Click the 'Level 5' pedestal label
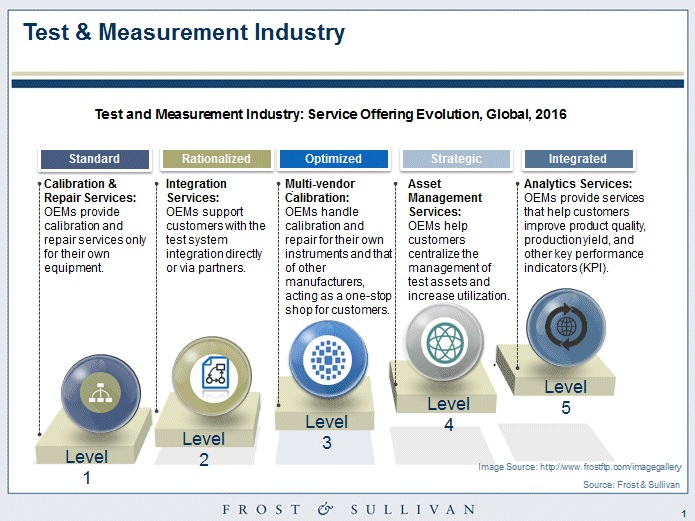Image resolution: width=695 pixels, height=521 pixels. [566, 397]
